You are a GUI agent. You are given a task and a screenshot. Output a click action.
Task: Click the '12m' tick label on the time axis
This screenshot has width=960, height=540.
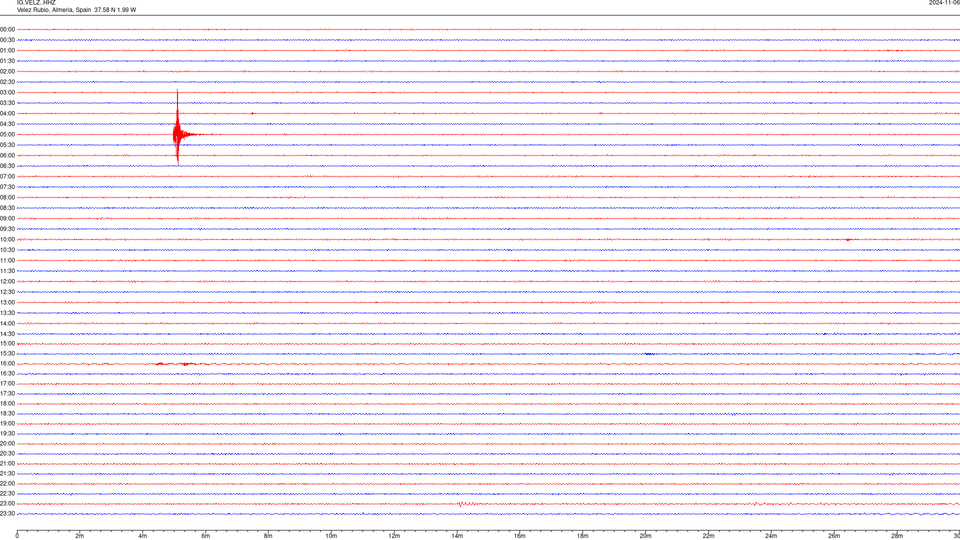[394, 536]
